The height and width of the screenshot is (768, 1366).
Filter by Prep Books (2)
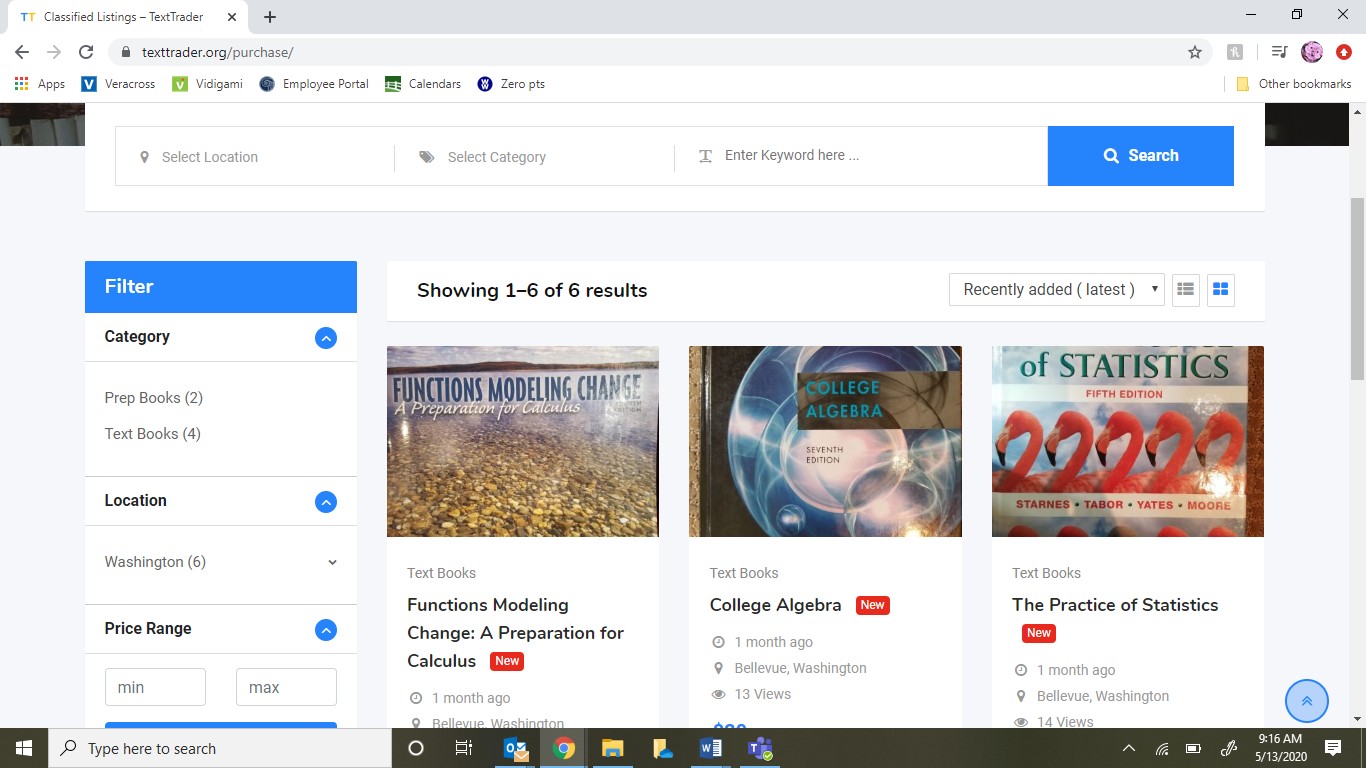click(x=153, y=398)
